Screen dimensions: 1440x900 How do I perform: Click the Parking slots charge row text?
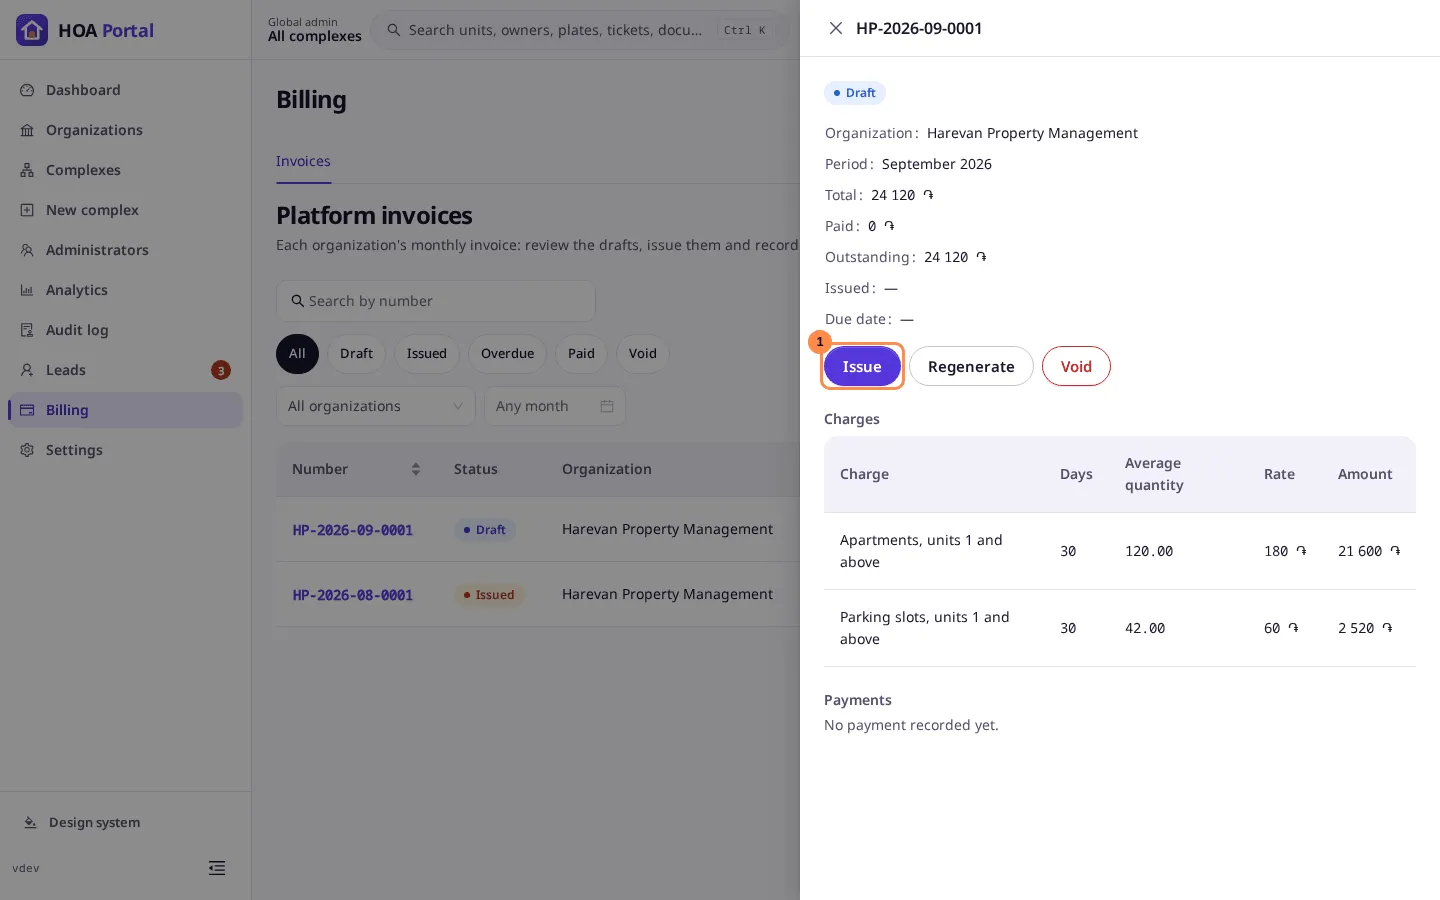[x=925, y=628]
